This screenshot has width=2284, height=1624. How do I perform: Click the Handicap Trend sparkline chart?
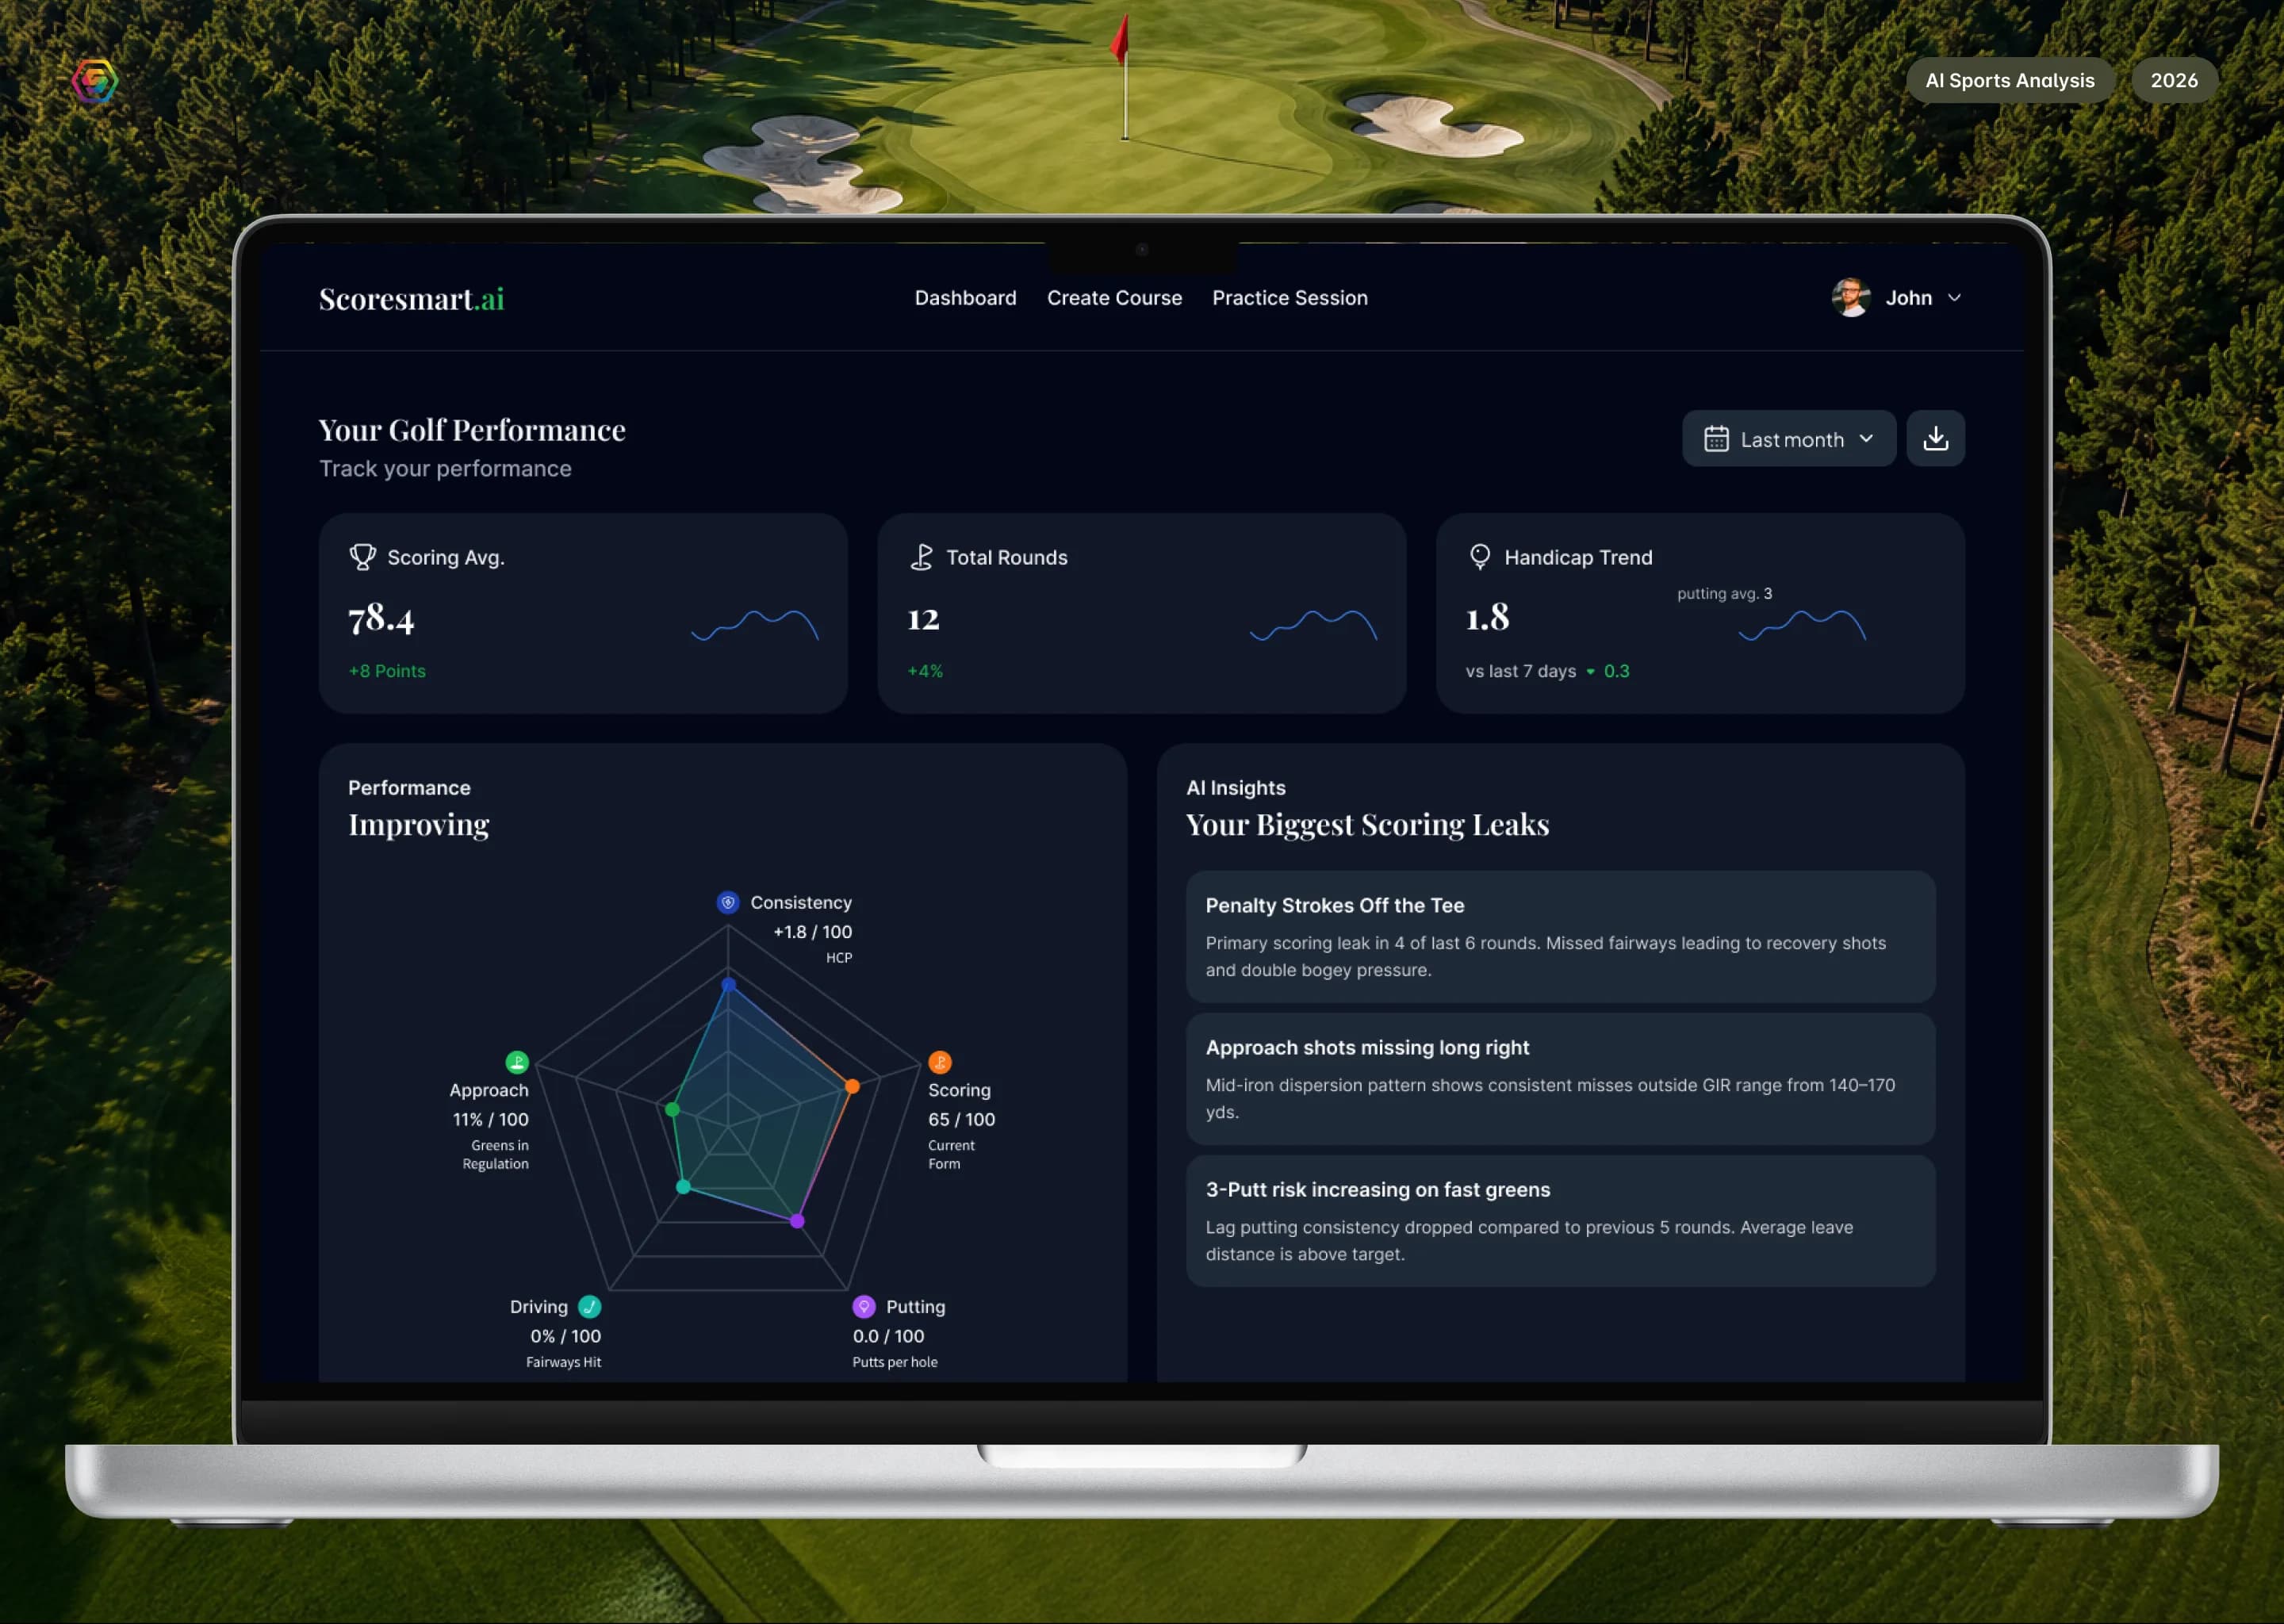(x=1802, y=625)
